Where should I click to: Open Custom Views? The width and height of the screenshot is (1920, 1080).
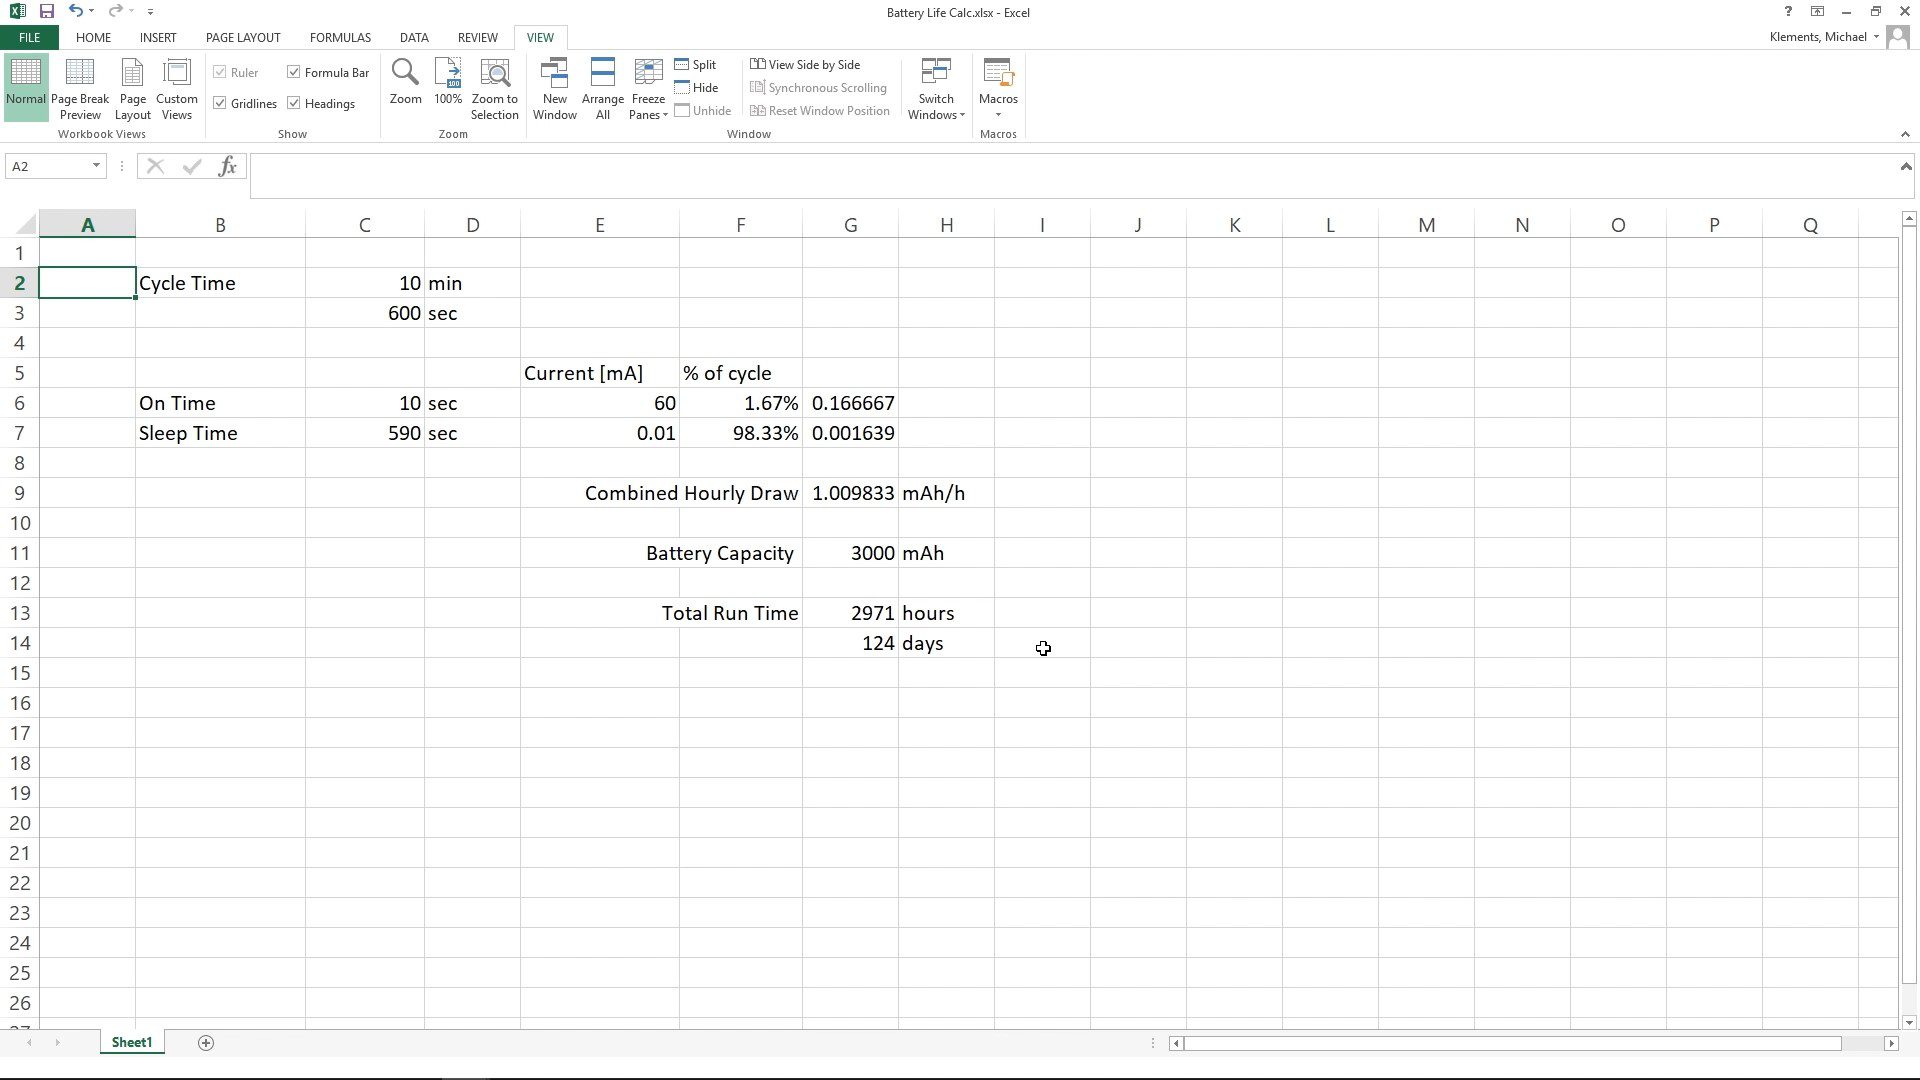click(x=176, y=85)
